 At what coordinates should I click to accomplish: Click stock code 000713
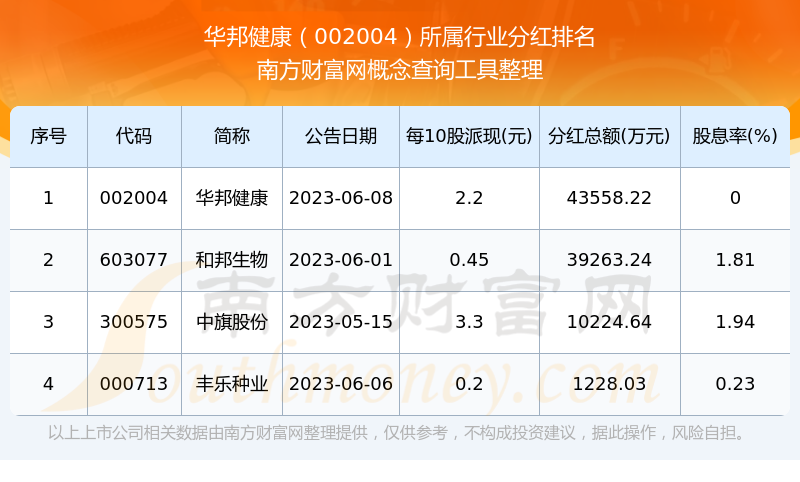(x=134, y=384)
